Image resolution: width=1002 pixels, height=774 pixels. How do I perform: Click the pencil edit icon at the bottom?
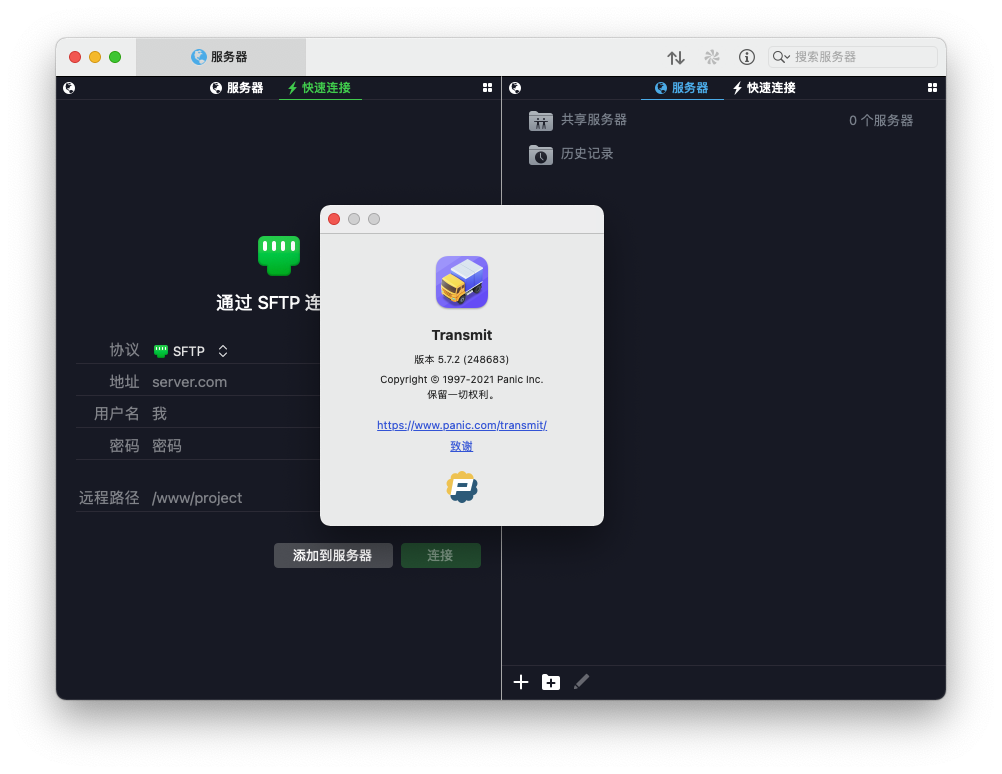[581, 682]
